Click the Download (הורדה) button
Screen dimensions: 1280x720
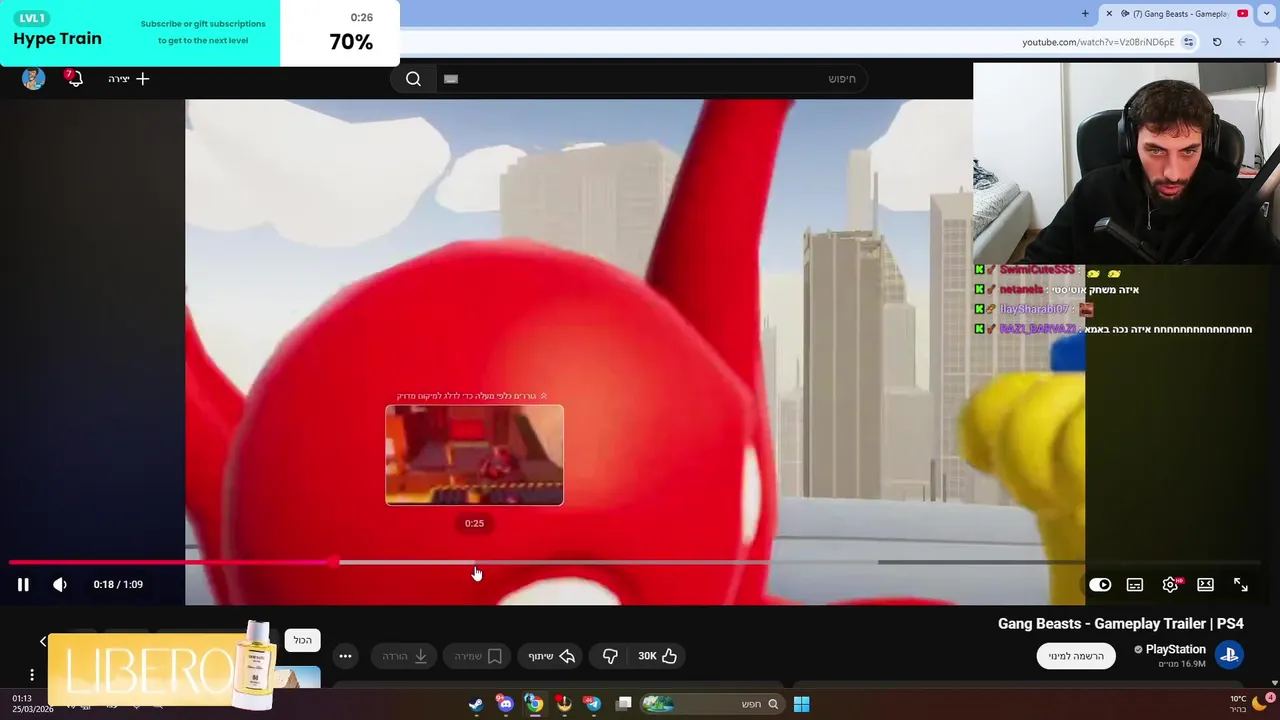[405, 656]
